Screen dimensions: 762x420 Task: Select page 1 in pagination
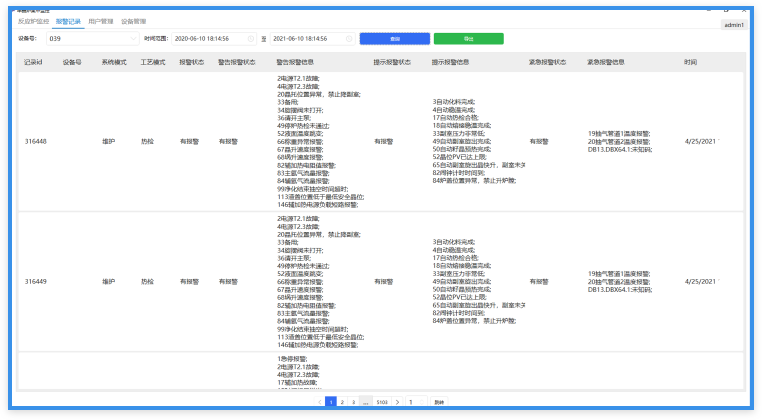[x=331, y=401]
